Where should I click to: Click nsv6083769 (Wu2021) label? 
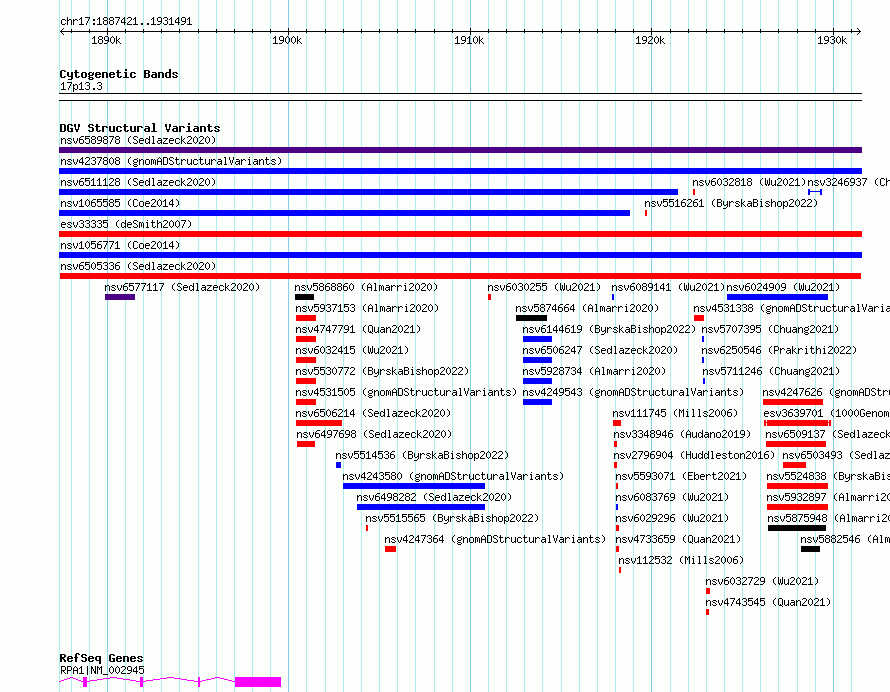672,497
